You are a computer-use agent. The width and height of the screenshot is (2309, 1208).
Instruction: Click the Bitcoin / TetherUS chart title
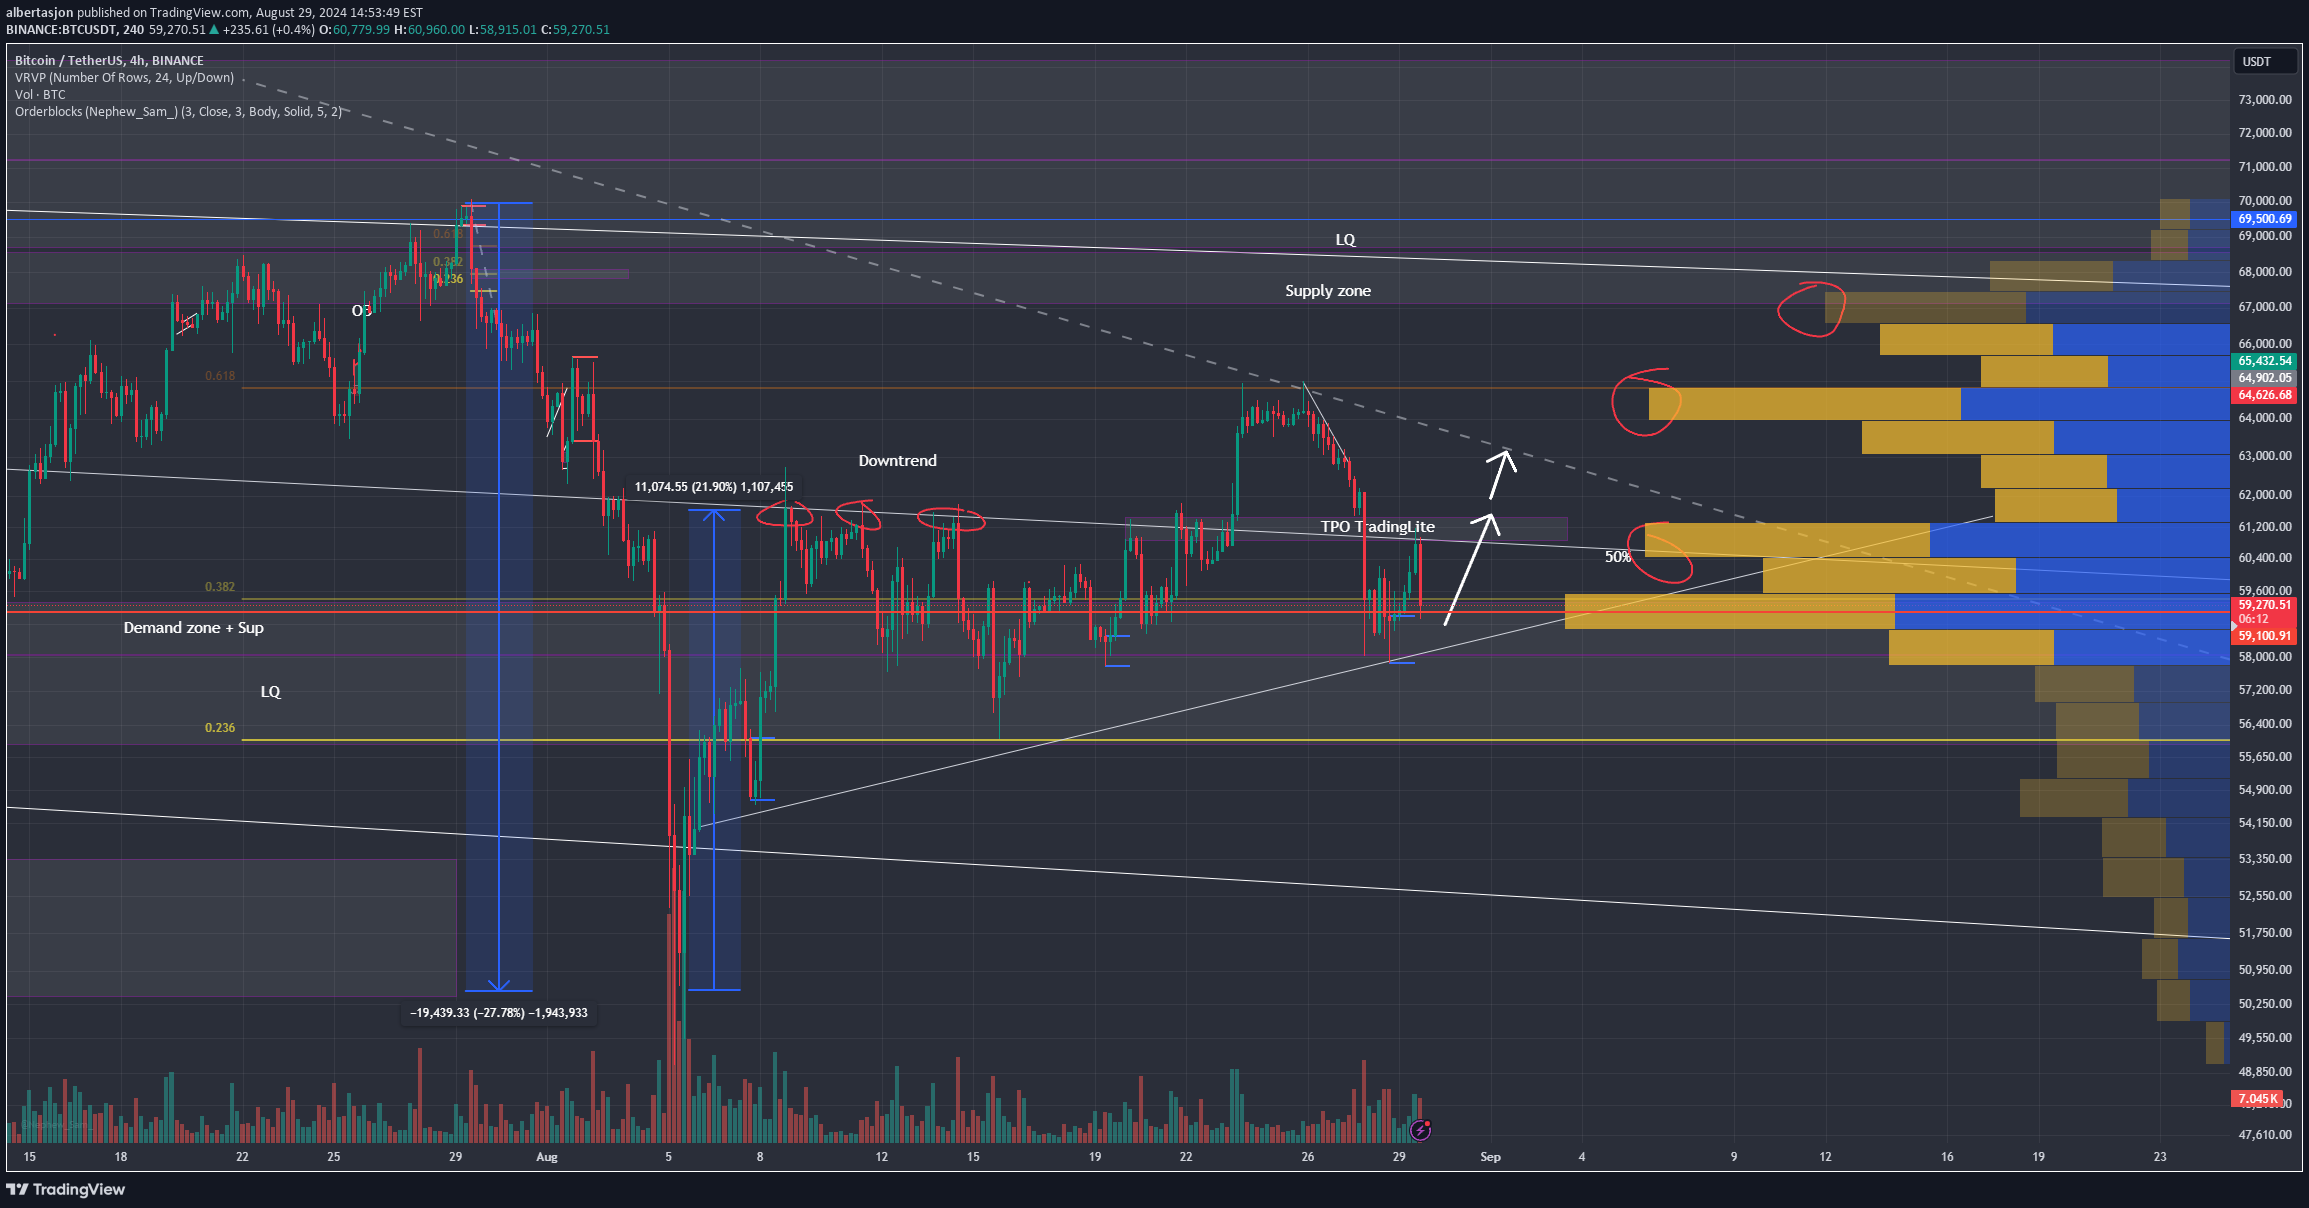coord(109,61)
